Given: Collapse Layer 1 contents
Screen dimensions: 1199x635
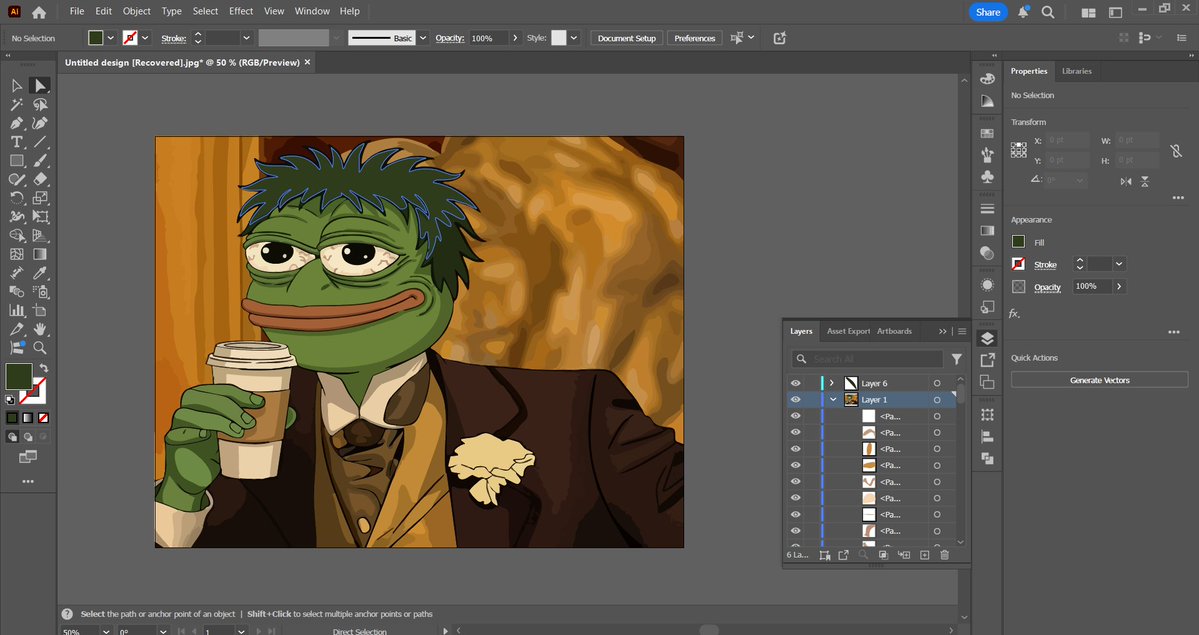Looking at the screenshot, I should click(x=833, y=399).
